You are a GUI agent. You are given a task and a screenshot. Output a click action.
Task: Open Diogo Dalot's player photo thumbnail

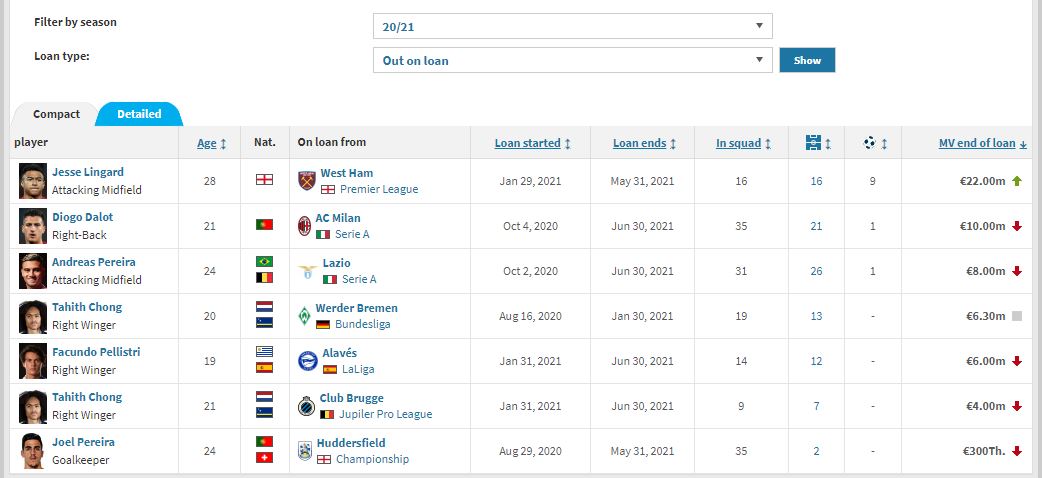pyautogui.click(x=33, y=226)
